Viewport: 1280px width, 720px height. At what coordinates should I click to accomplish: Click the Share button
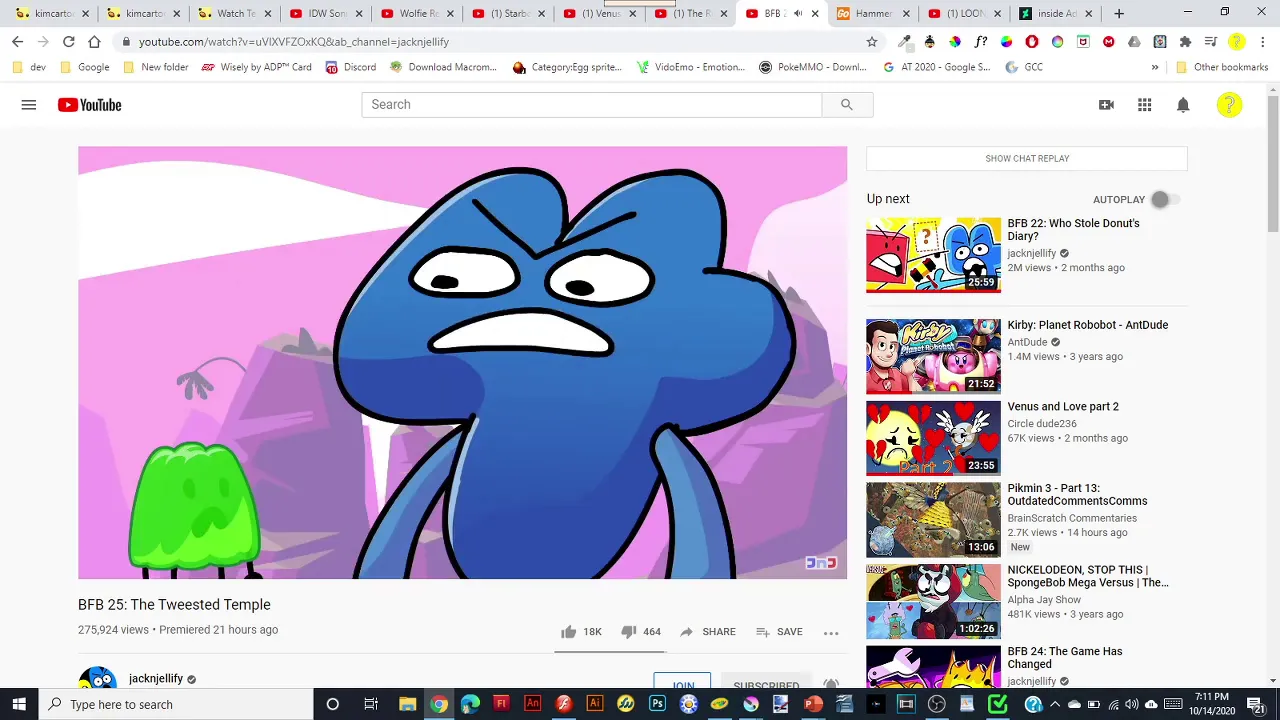pos(707,632)
